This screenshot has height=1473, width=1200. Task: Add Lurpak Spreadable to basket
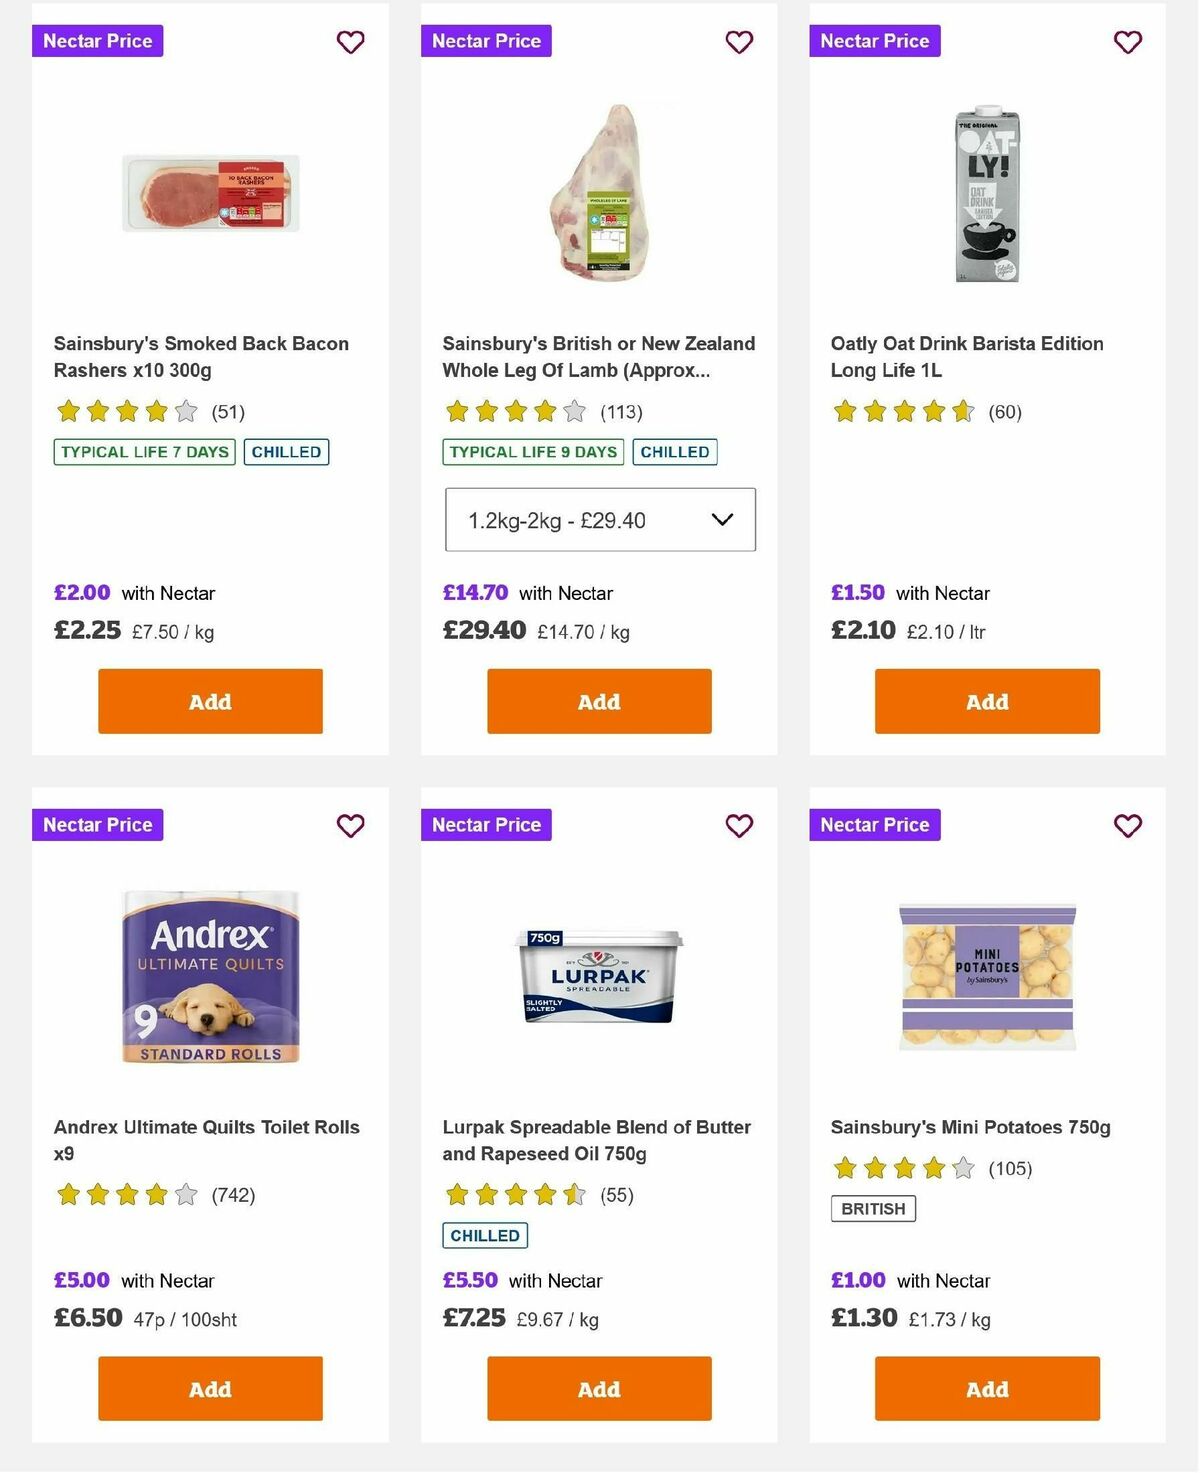point(597,1389)
